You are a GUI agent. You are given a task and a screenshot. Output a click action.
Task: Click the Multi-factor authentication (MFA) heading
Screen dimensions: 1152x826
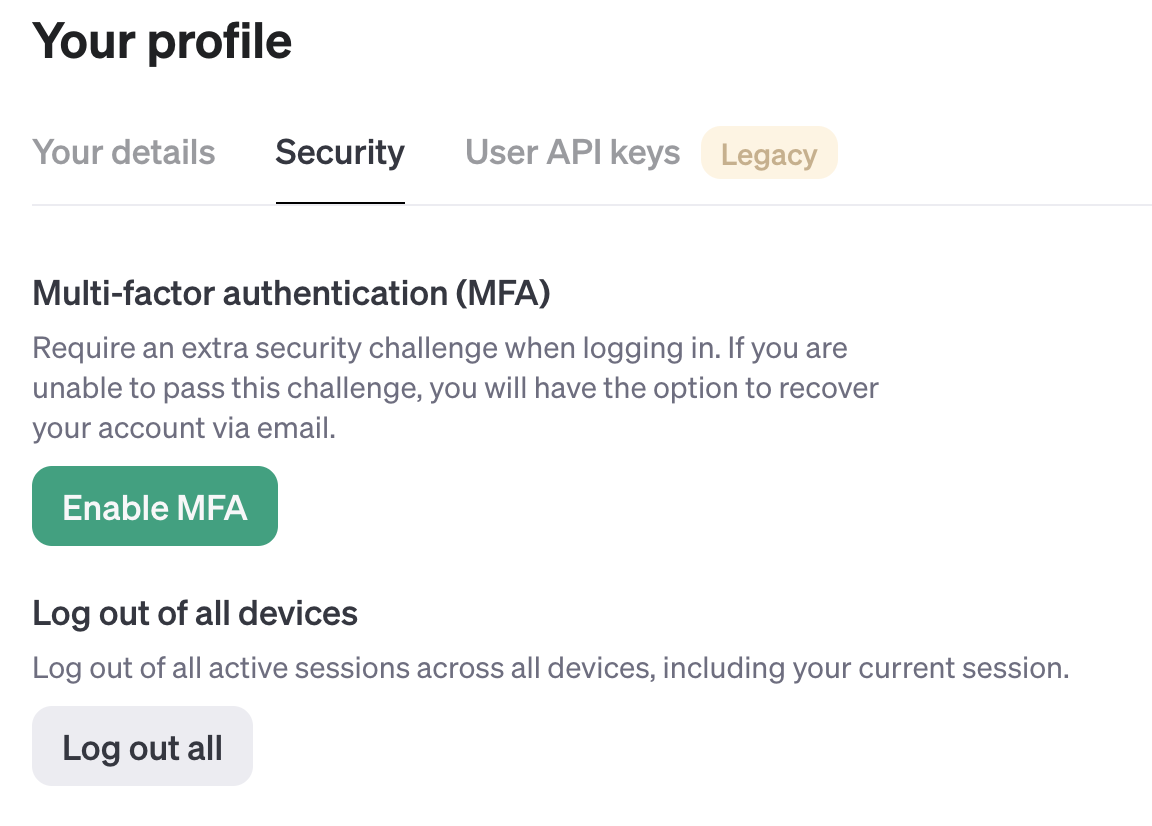(292, 293)
